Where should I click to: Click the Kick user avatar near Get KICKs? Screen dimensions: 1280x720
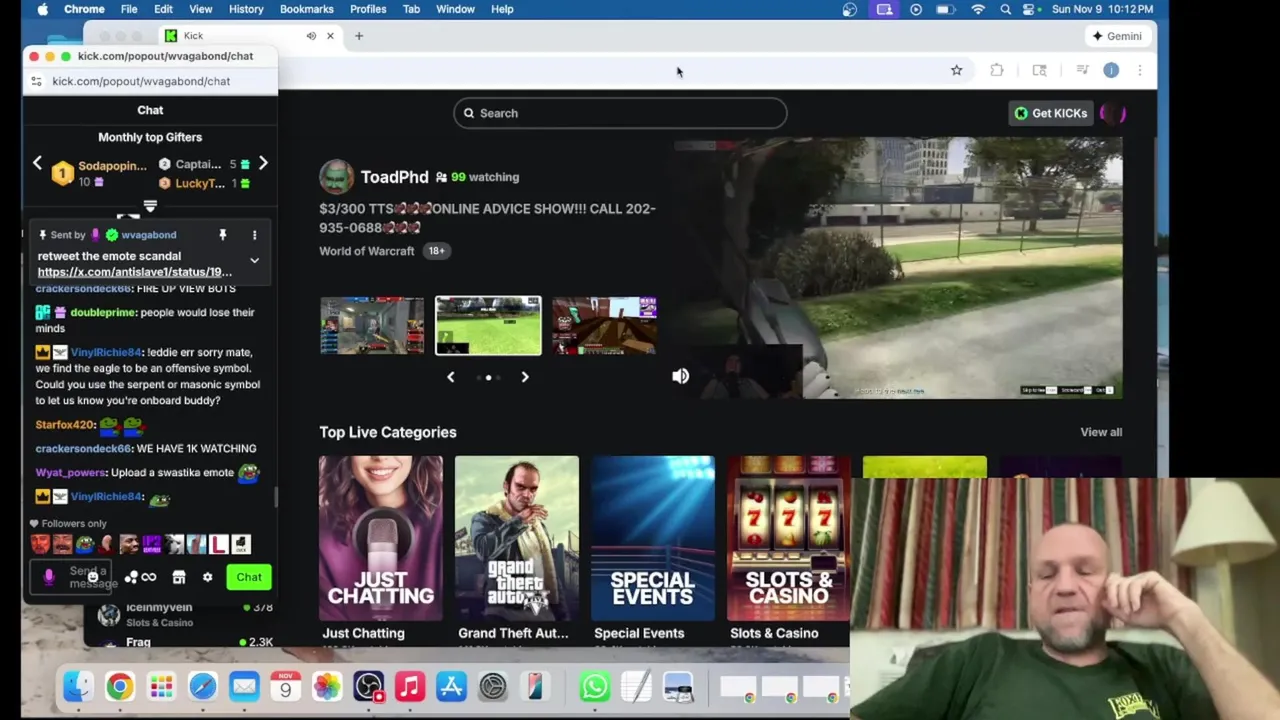click(x=1113, y=113)
